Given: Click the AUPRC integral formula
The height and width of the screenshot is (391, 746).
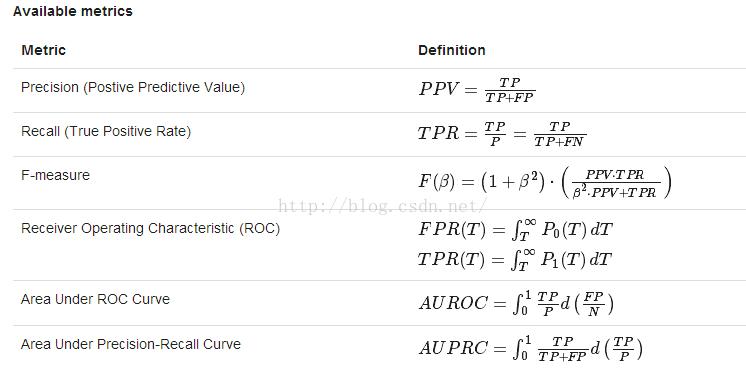Looking at the screenshot, I should tap(531, 349).
